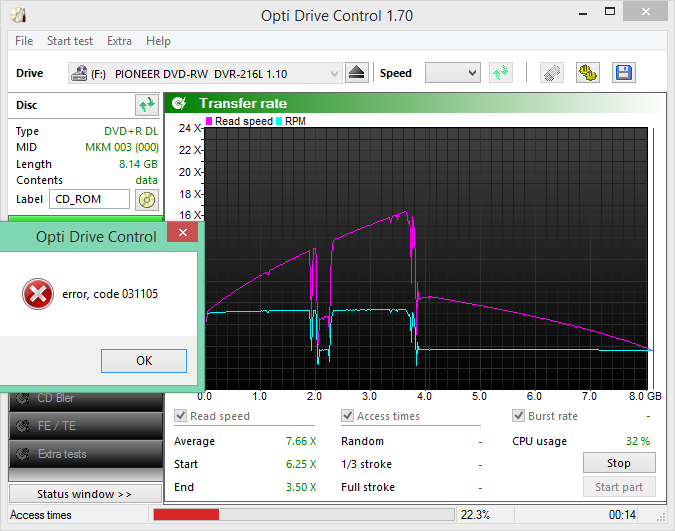The image size is (675, 531).
Task: Click the CPU usage value 32 %
Action: [x=638, y=441]
